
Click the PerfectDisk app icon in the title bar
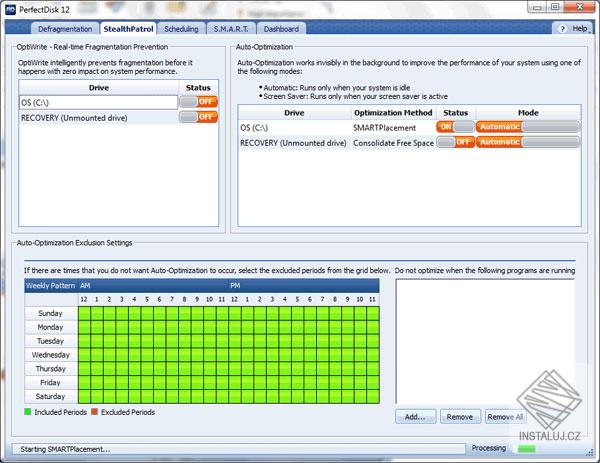click(10, 9)
